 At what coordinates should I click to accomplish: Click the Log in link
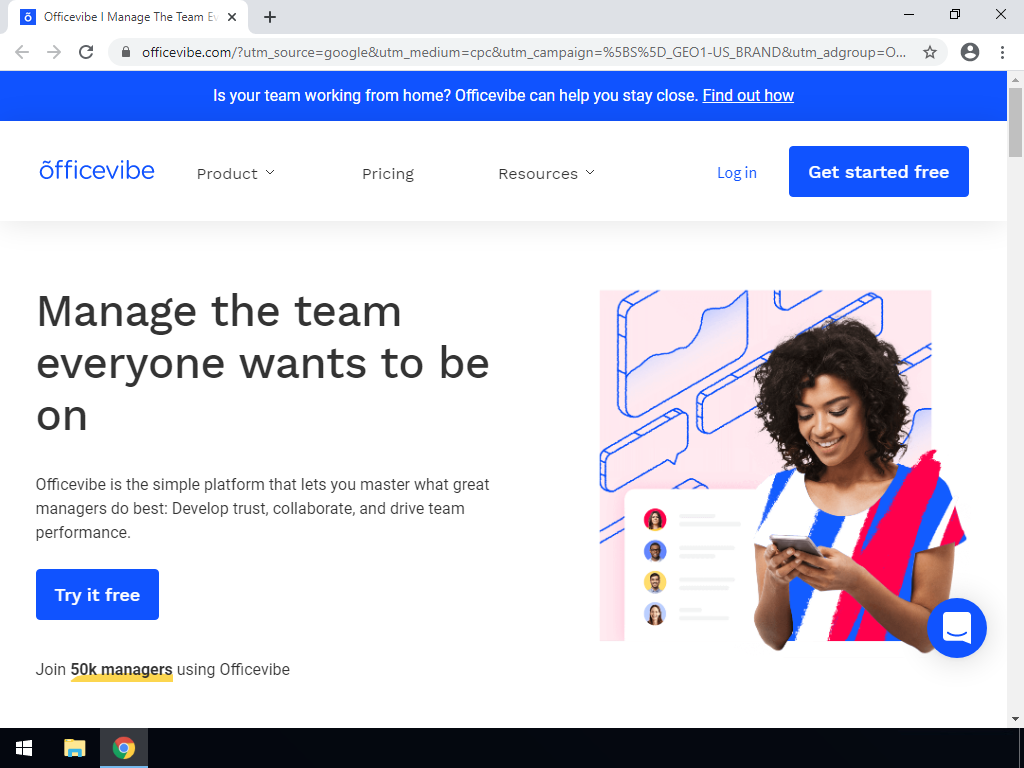coord(737,173)
